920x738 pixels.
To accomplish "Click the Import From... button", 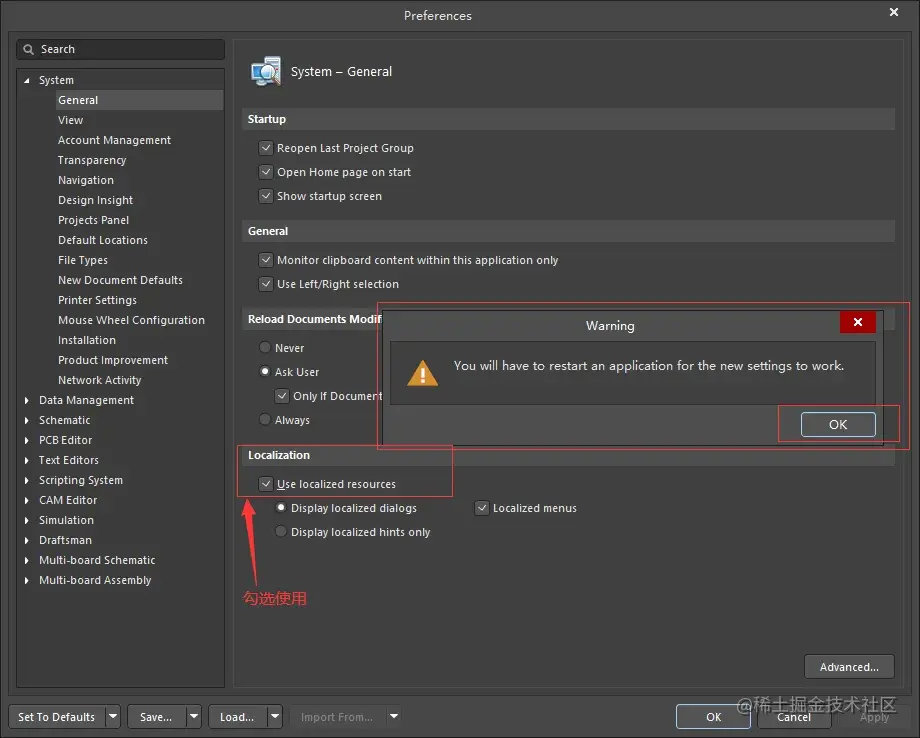I will [337, 716].
